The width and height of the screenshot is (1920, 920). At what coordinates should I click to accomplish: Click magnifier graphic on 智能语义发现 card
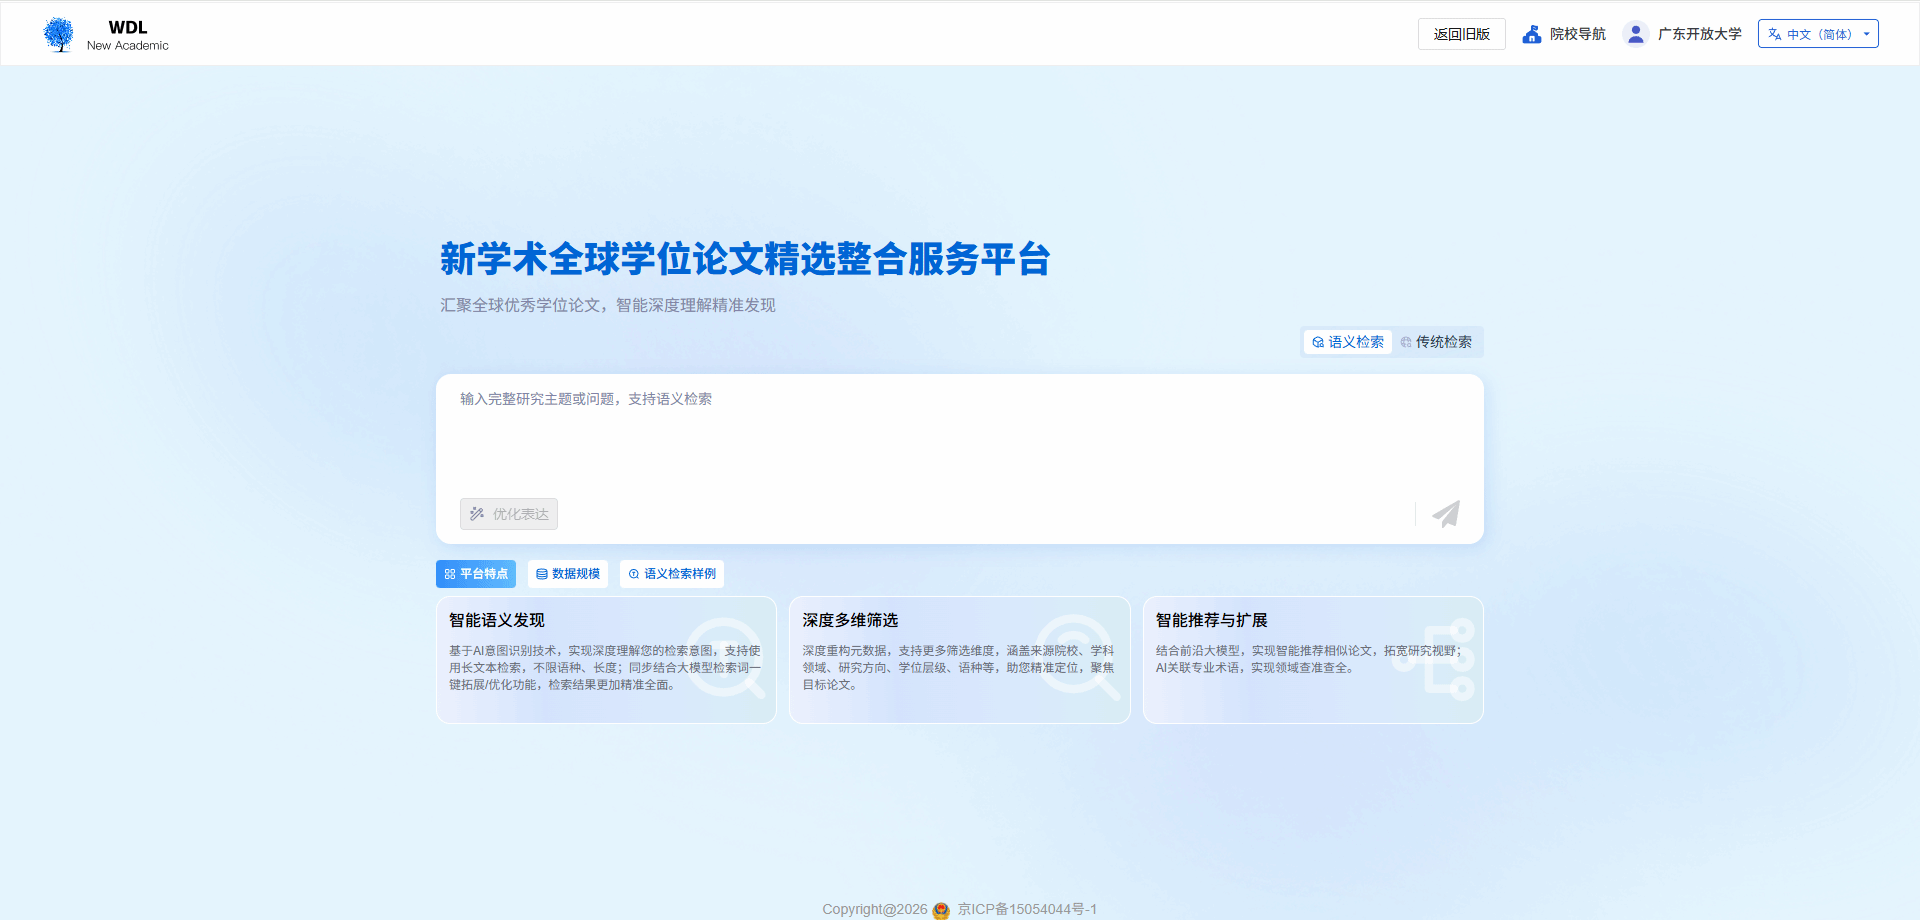(727, 656)
